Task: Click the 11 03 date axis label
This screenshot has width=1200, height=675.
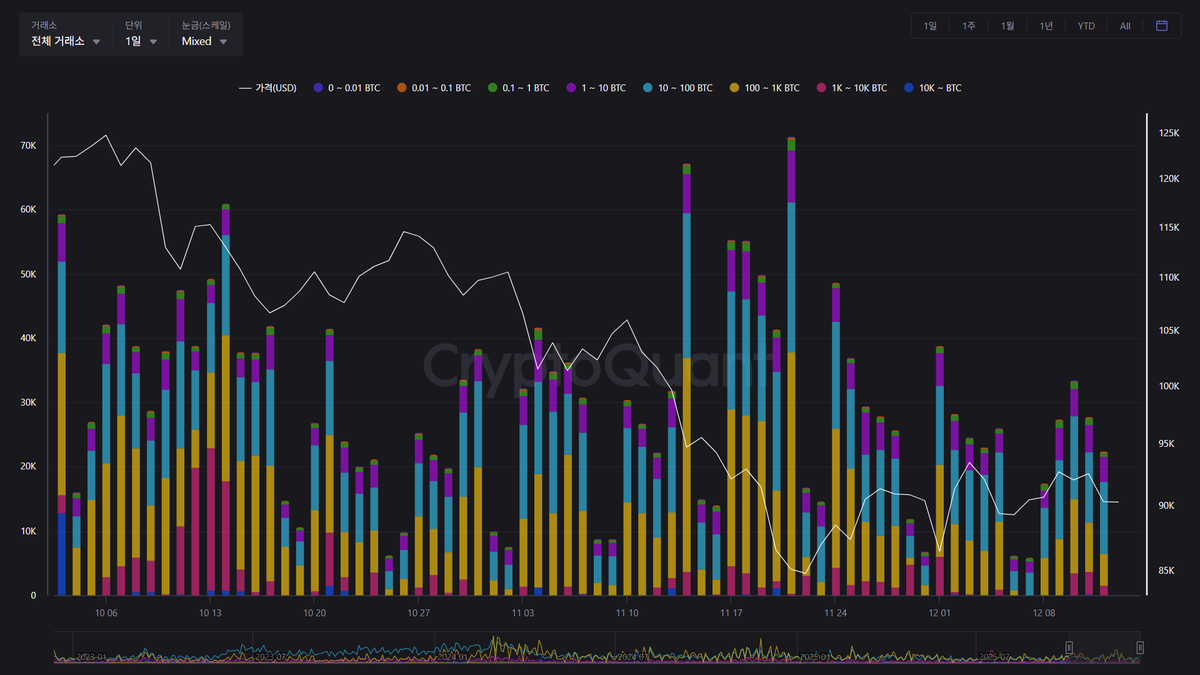Action: (523, 612)
